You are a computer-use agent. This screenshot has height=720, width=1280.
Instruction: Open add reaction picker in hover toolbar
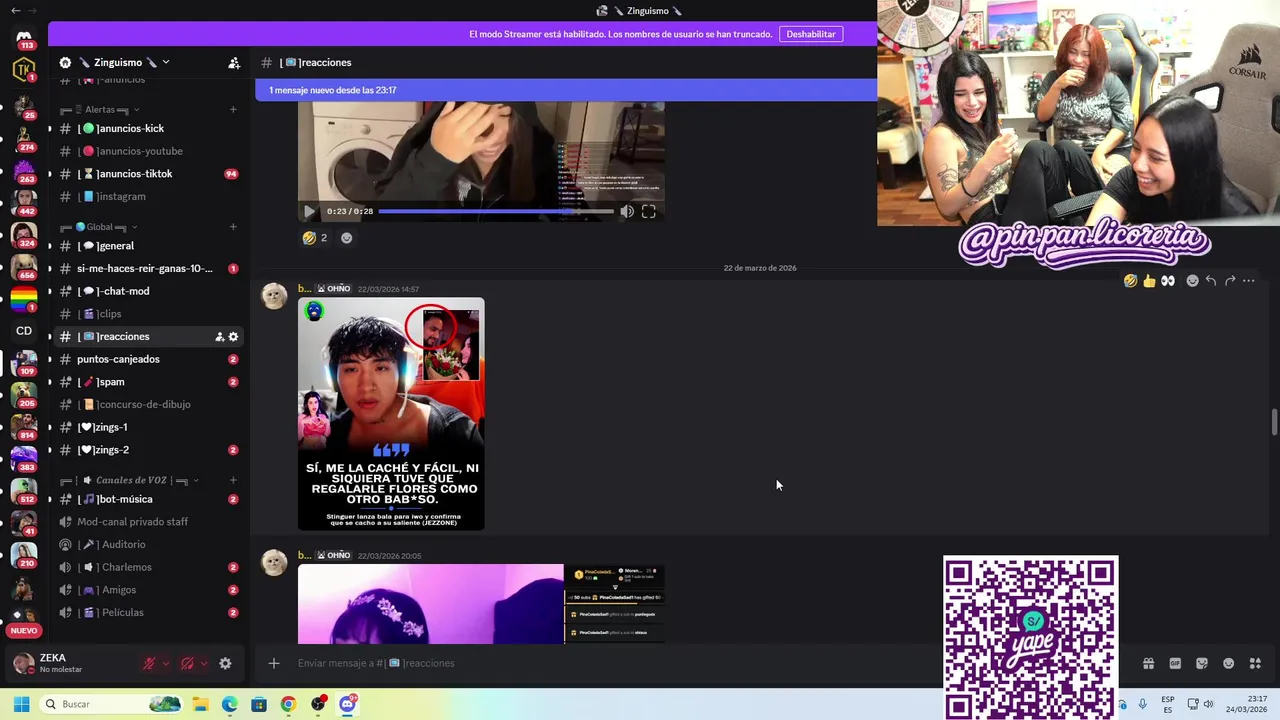click(x=1192, y=281)
